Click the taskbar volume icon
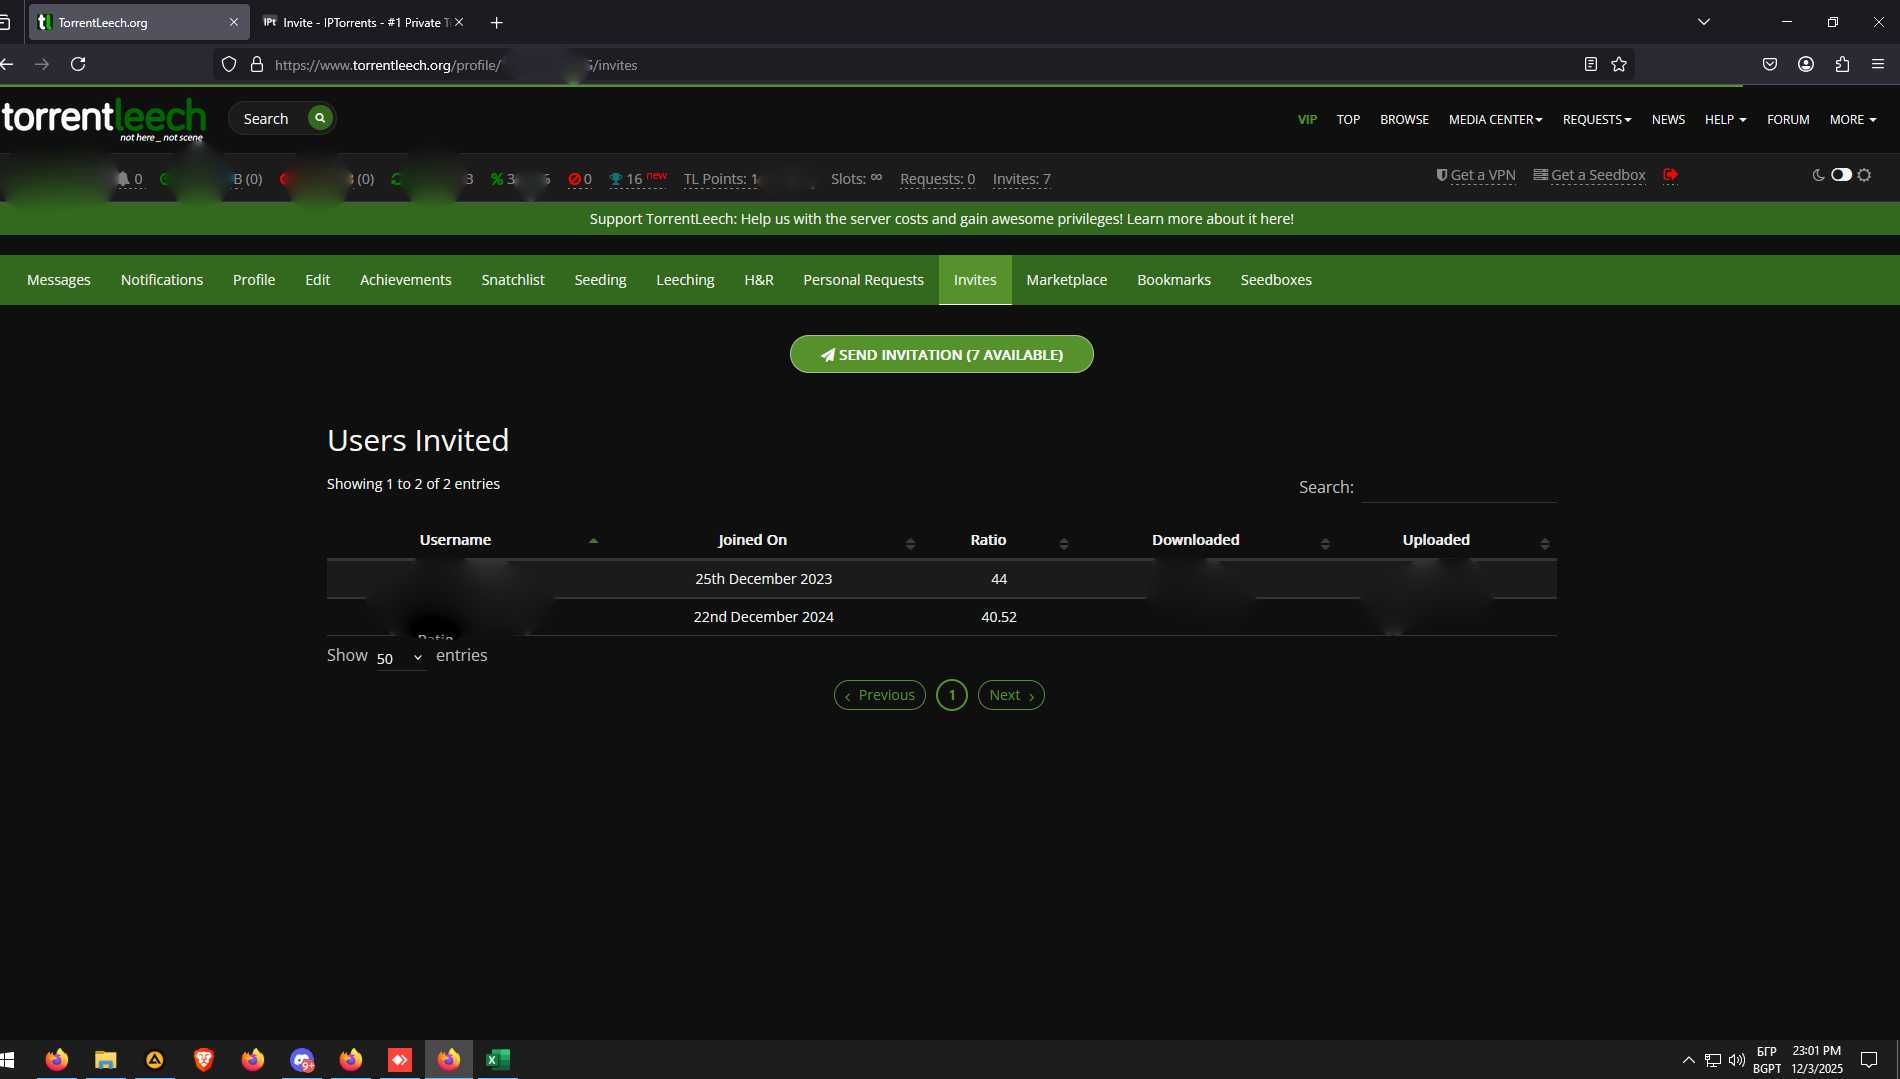Viewport: 1900px width, 1079px height. tap(1736, 1060)
